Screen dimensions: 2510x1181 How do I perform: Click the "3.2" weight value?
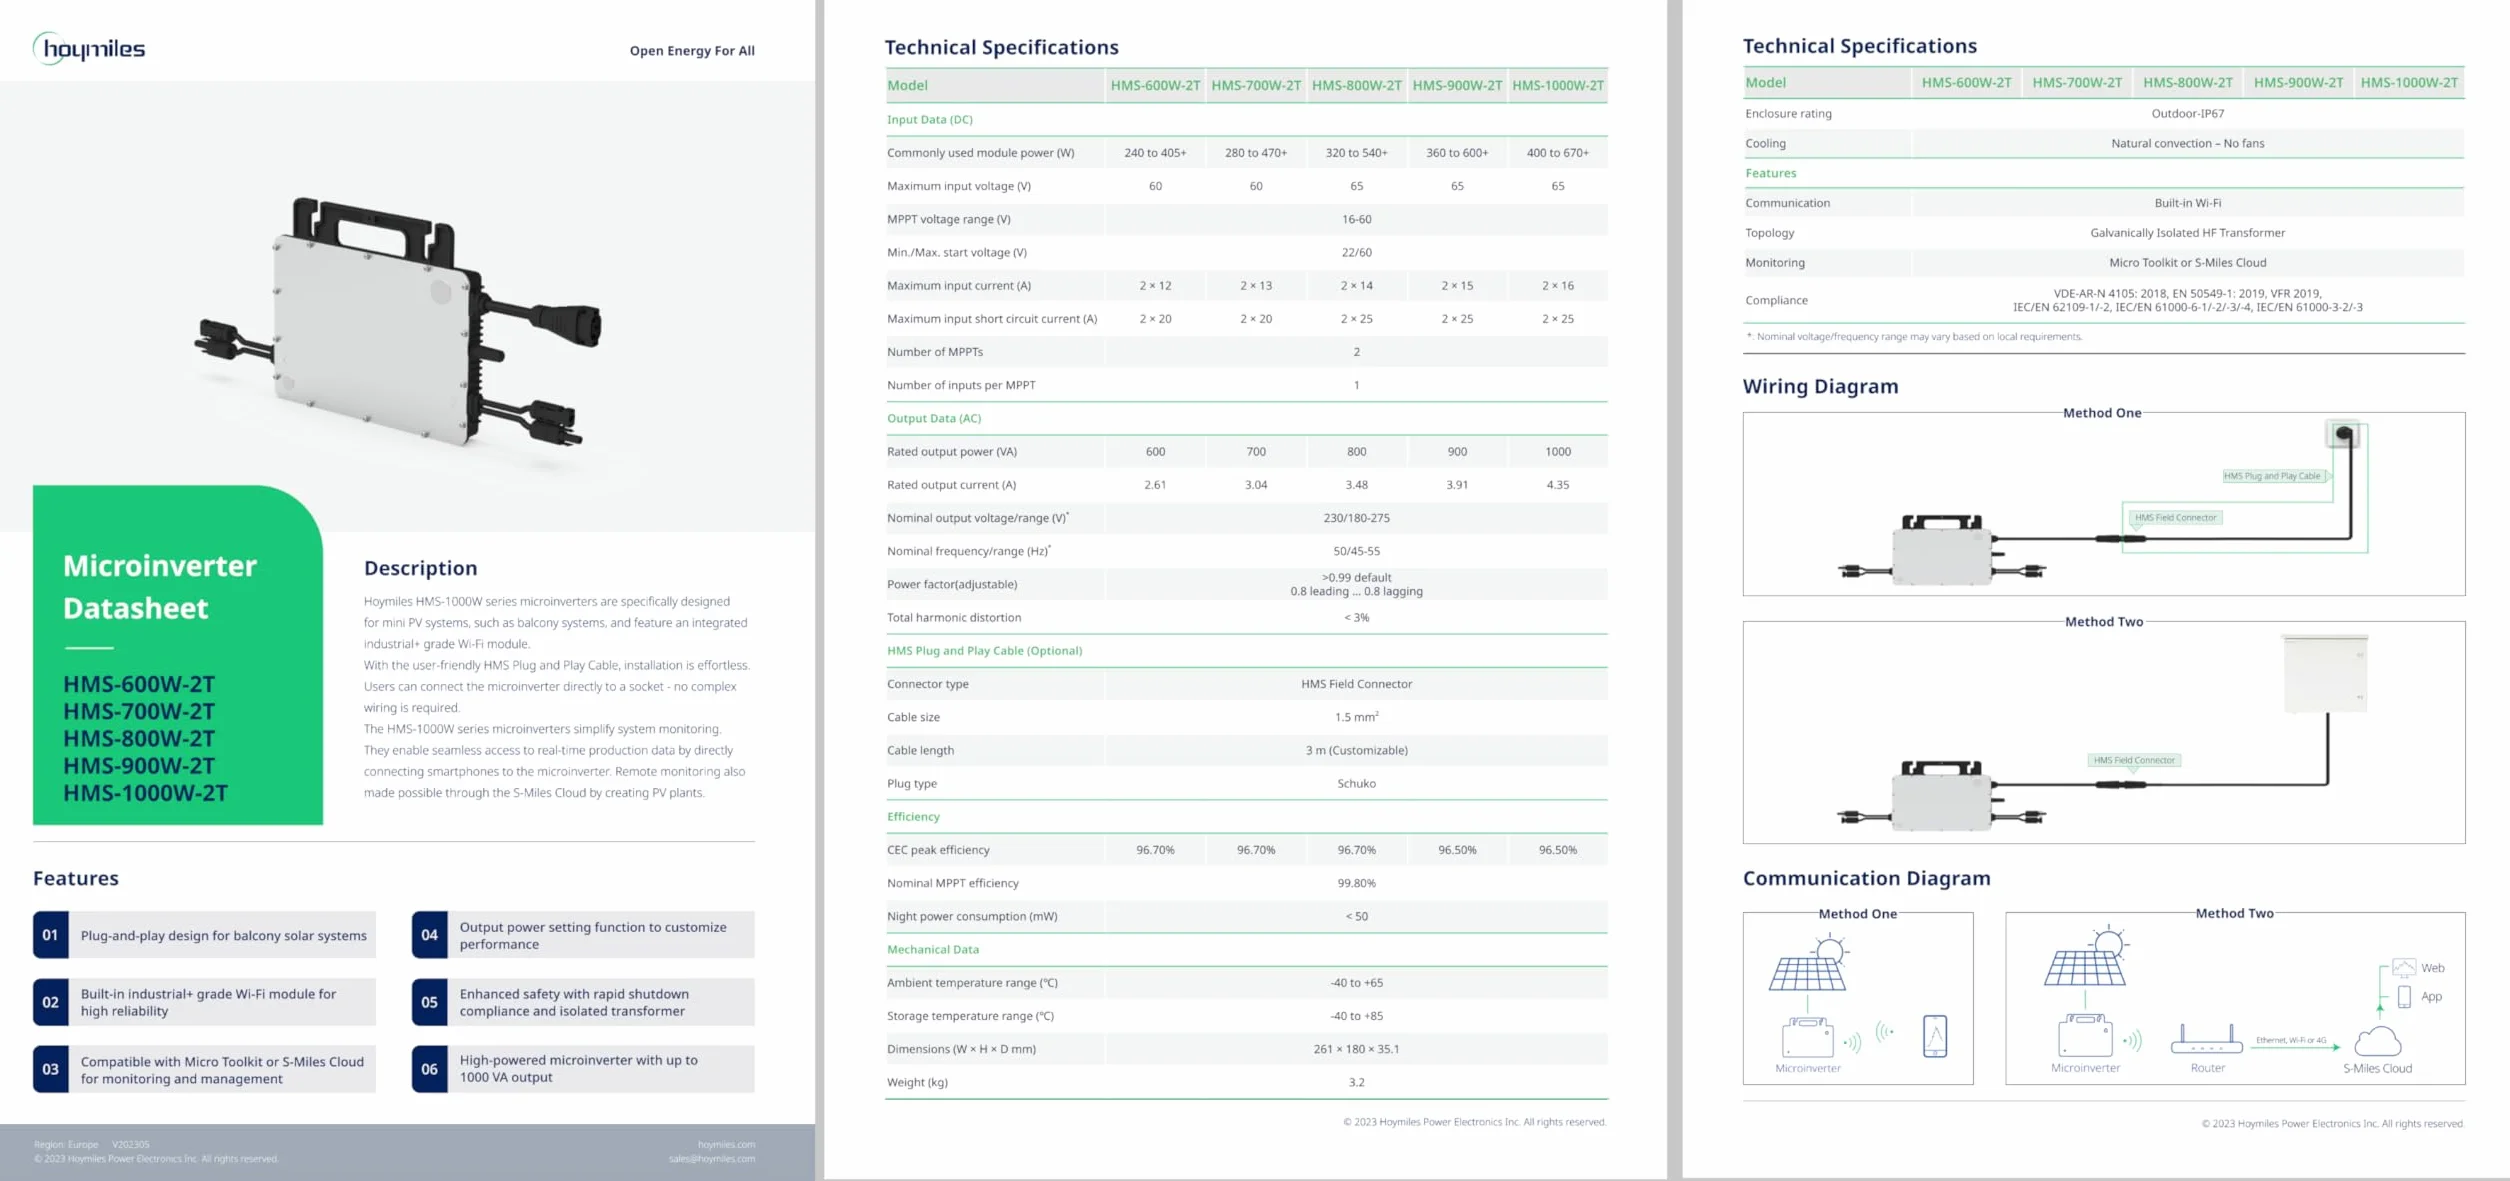pos(1356,1082)
